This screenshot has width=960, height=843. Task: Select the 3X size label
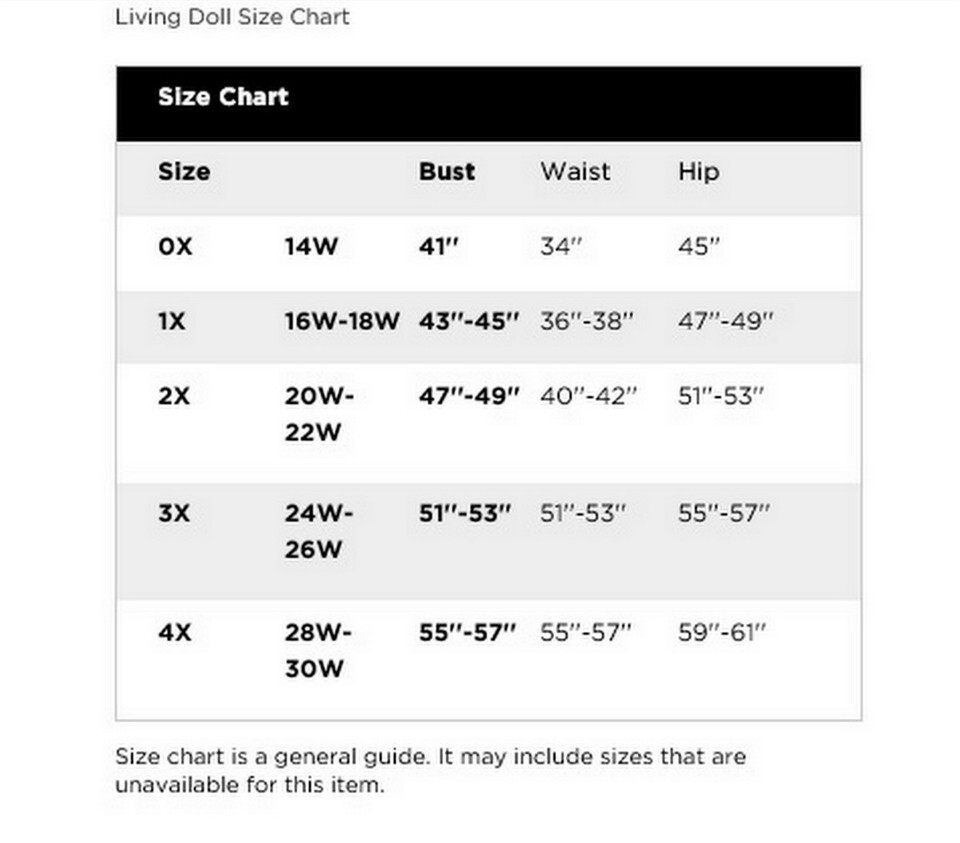click(174, 513)
